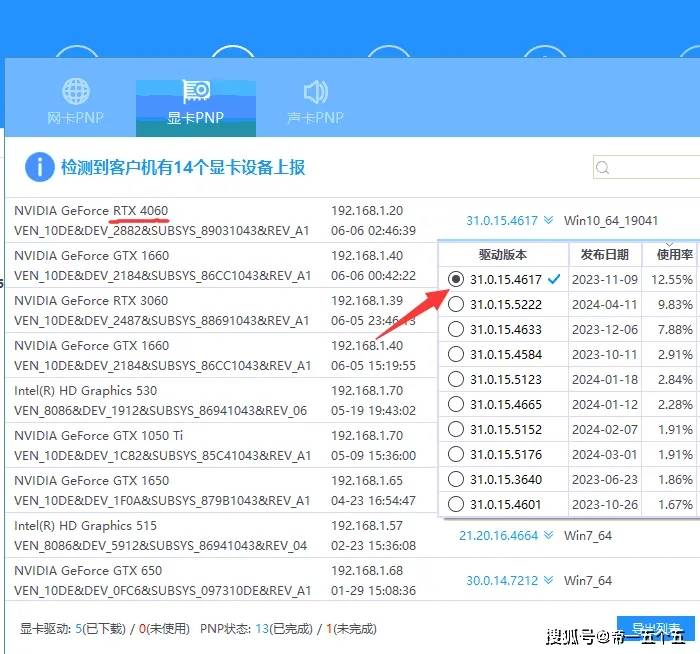
Task: Click IP address 192.168.1.39
Action: (x=367, y=300)
